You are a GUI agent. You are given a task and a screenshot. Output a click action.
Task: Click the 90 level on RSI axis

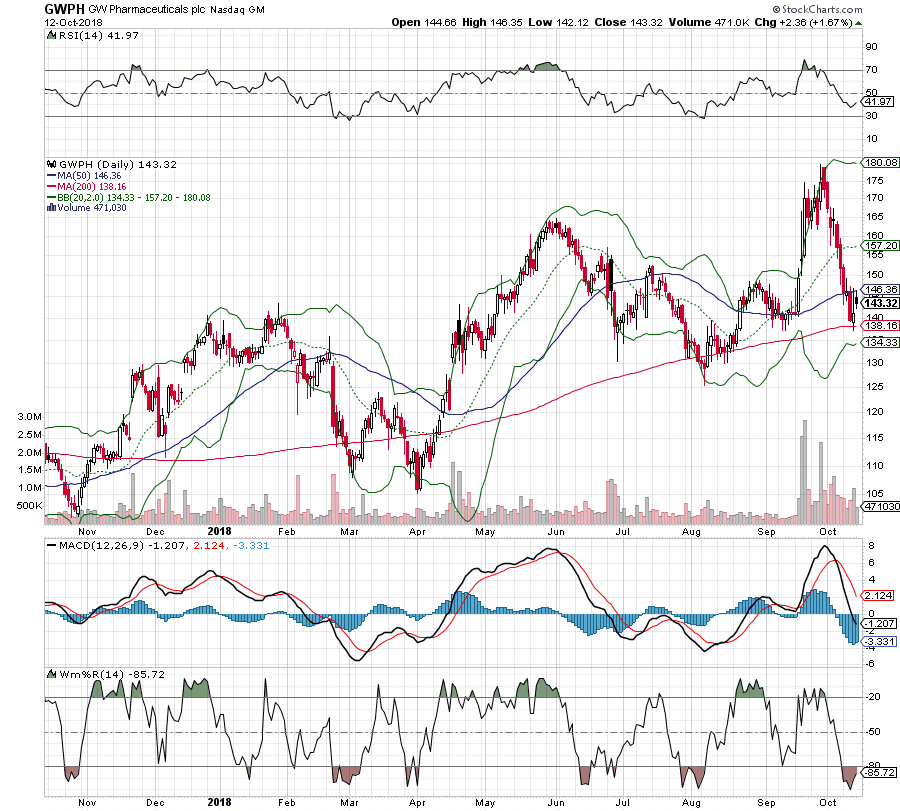tap(871, 46)
